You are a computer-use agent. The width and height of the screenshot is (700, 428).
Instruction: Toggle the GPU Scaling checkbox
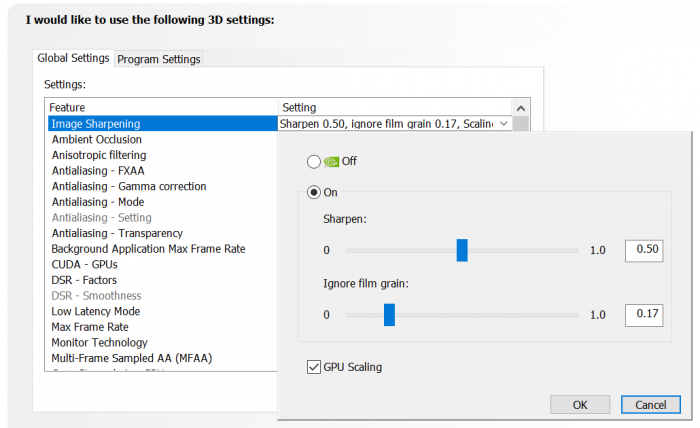point(314,367)
